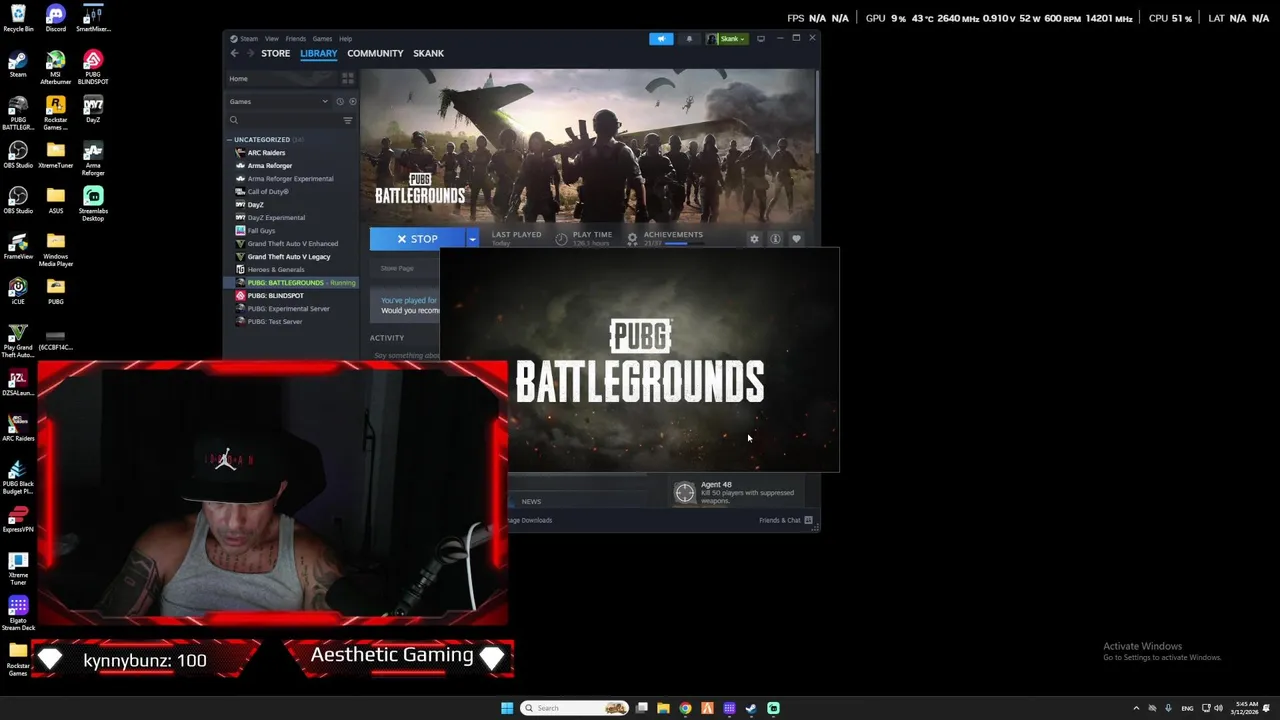
Task: Open File Explorer from the taskbar
Action: point(663,708)
